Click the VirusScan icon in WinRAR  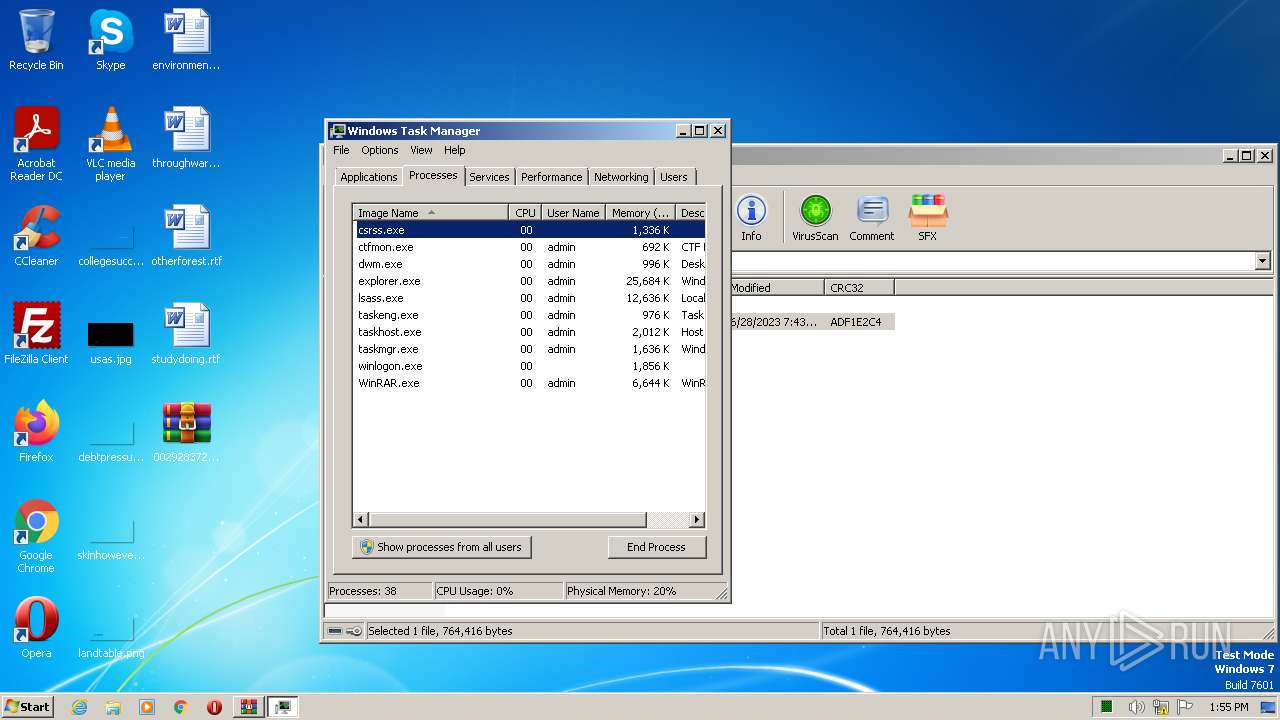point(815,218)
